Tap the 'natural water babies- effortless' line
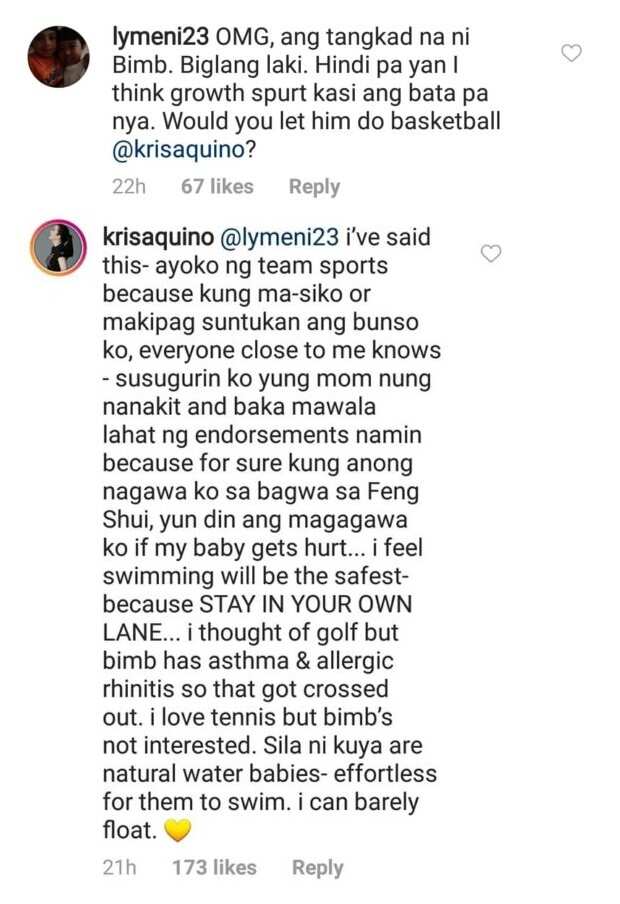This screenshot has height=904, width=620. (x=270, y=774)
